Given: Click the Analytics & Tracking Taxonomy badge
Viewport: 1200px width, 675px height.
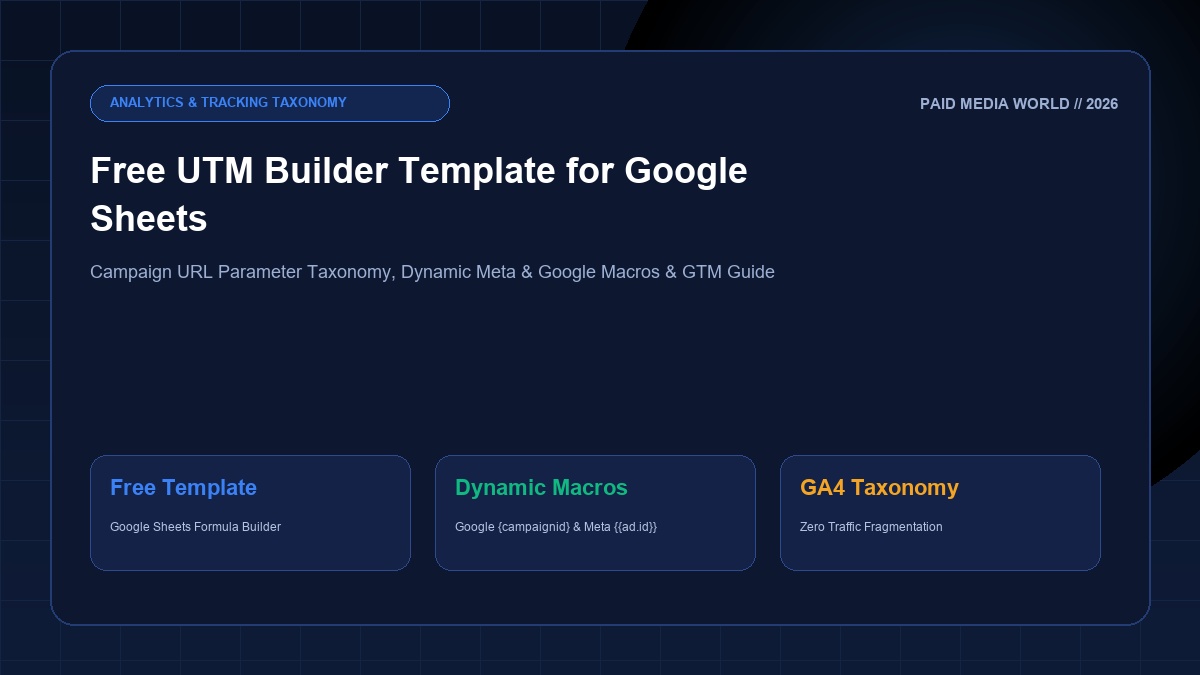Looking at the screenshot, I should 269,103.
